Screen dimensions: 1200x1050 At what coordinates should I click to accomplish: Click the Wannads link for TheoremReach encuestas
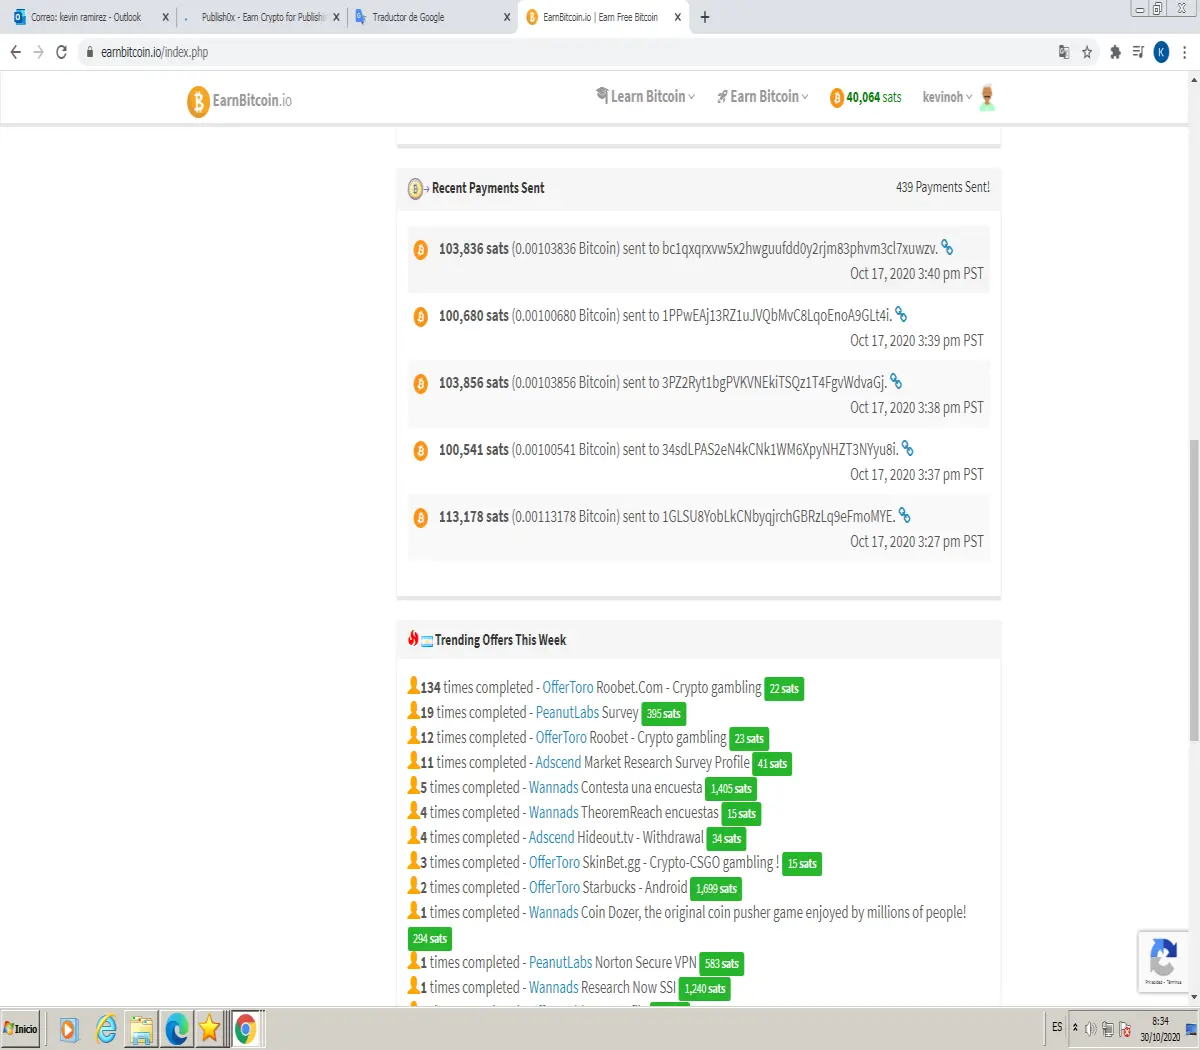(x=553, y=812)
